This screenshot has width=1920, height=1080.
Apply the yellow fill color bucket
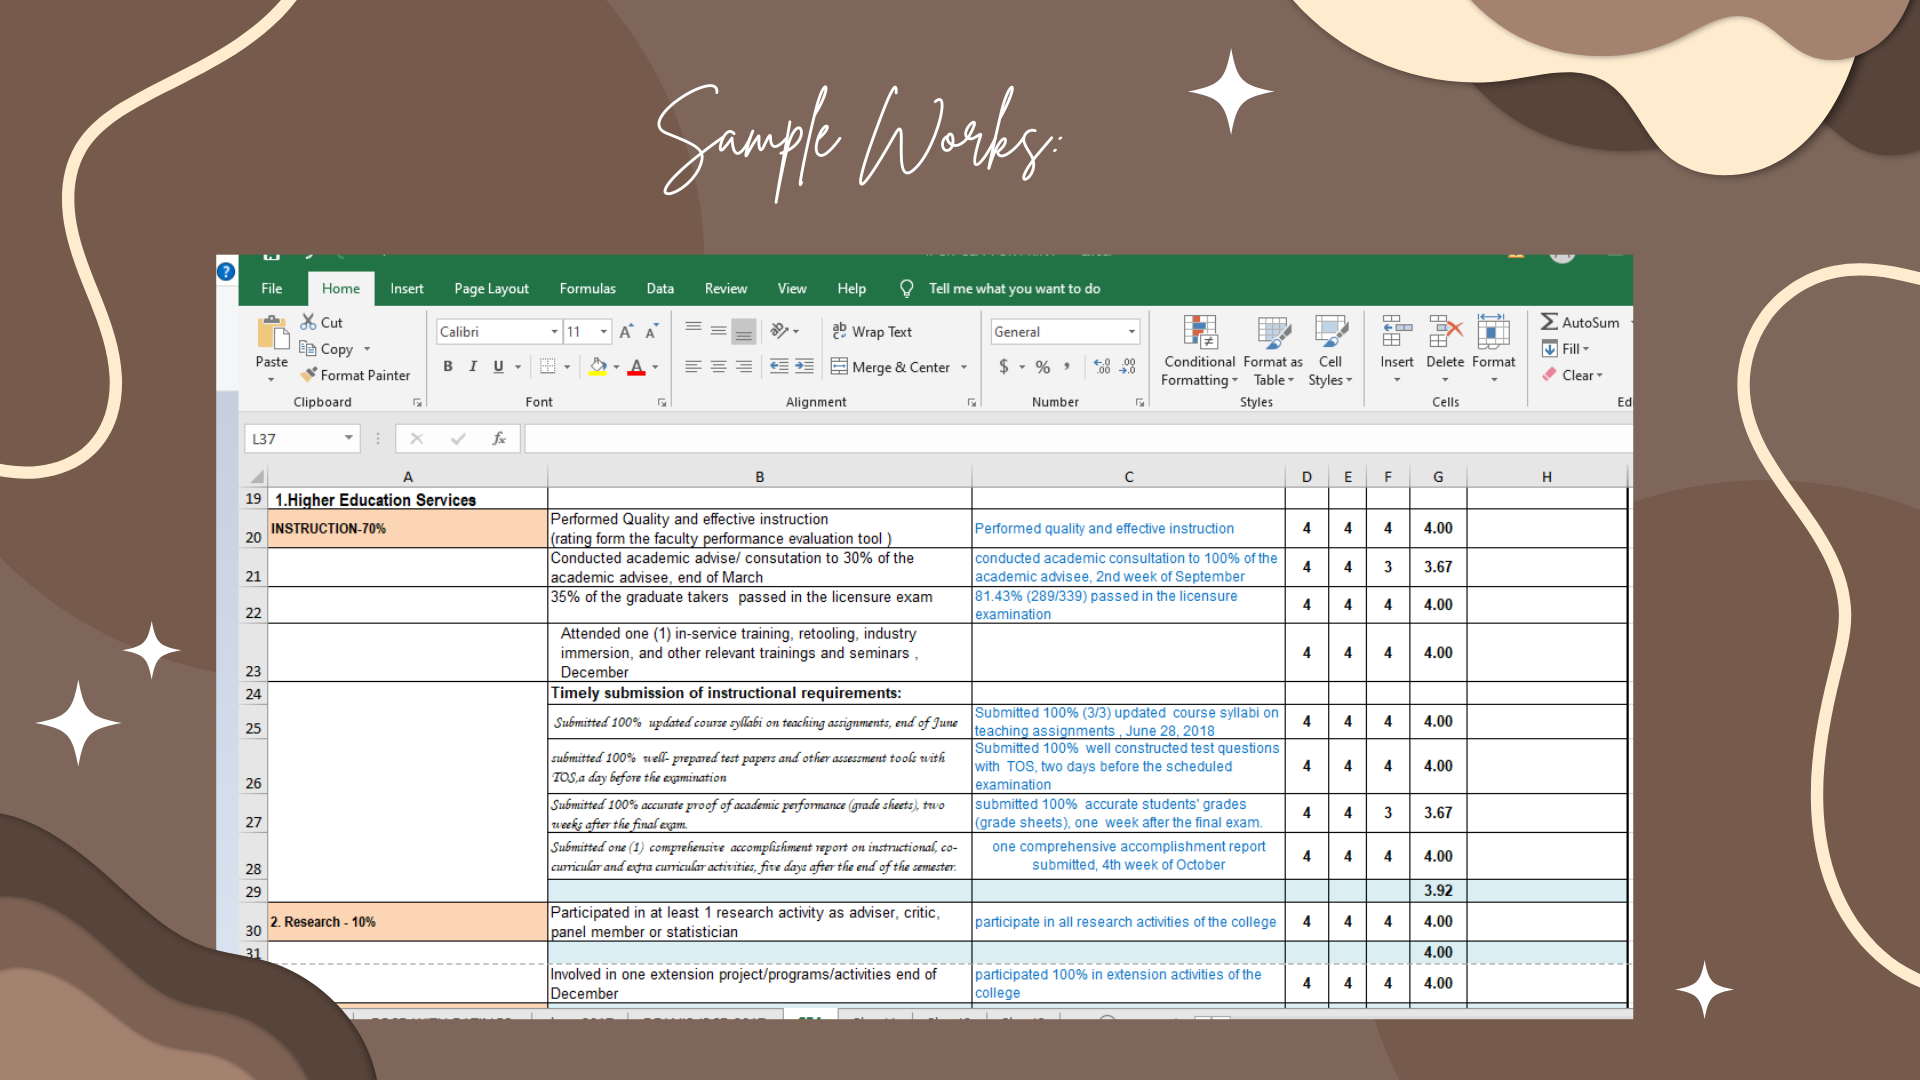[x=598, y=367]
